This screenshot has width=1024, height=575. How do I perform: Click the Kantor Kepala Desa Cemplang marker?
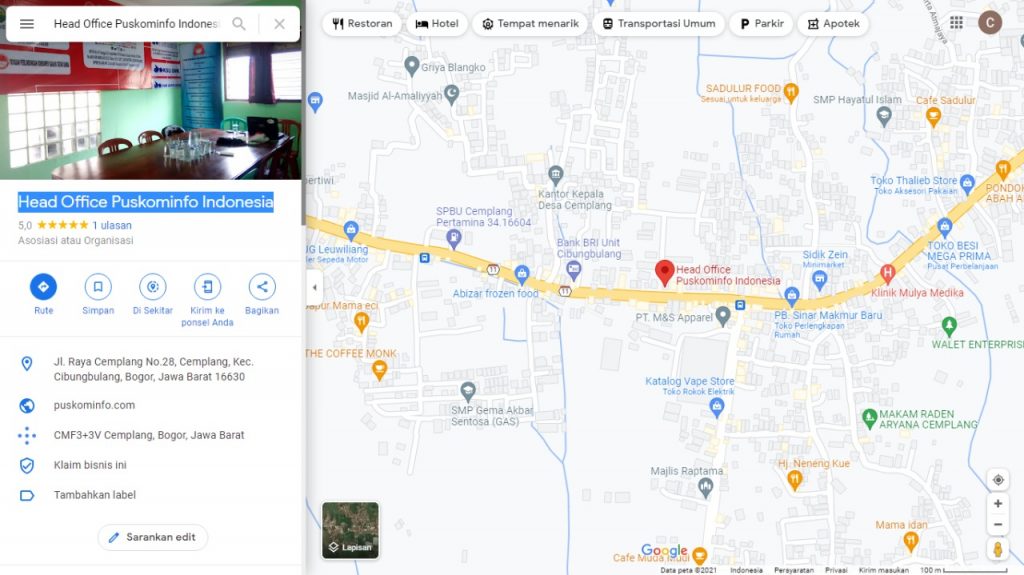click(x=556, y=174)
